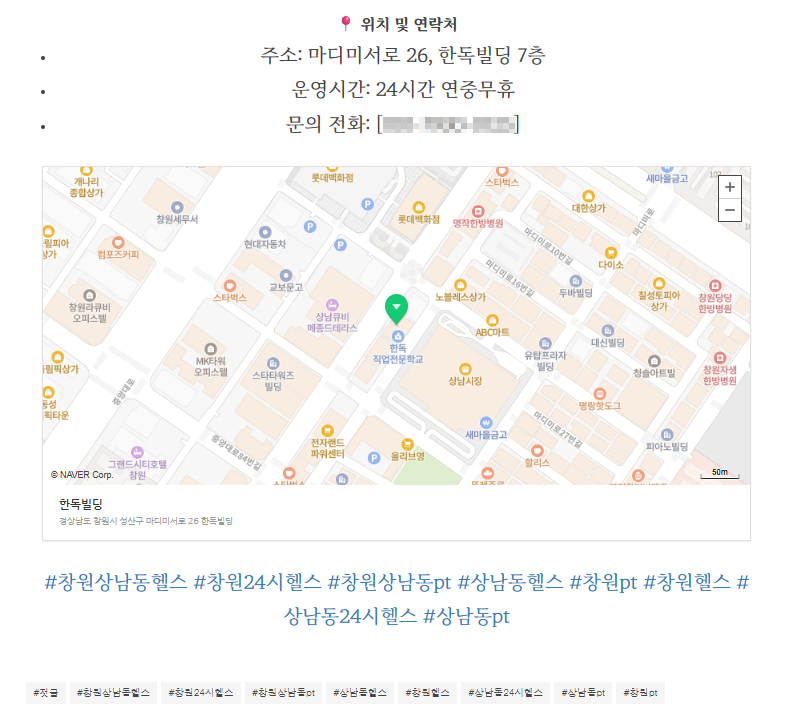Click the 유탑프라자 빌딩 icon
Image resolution: width=796 pixels, height=718 pixels.
(x=545, y=343)
